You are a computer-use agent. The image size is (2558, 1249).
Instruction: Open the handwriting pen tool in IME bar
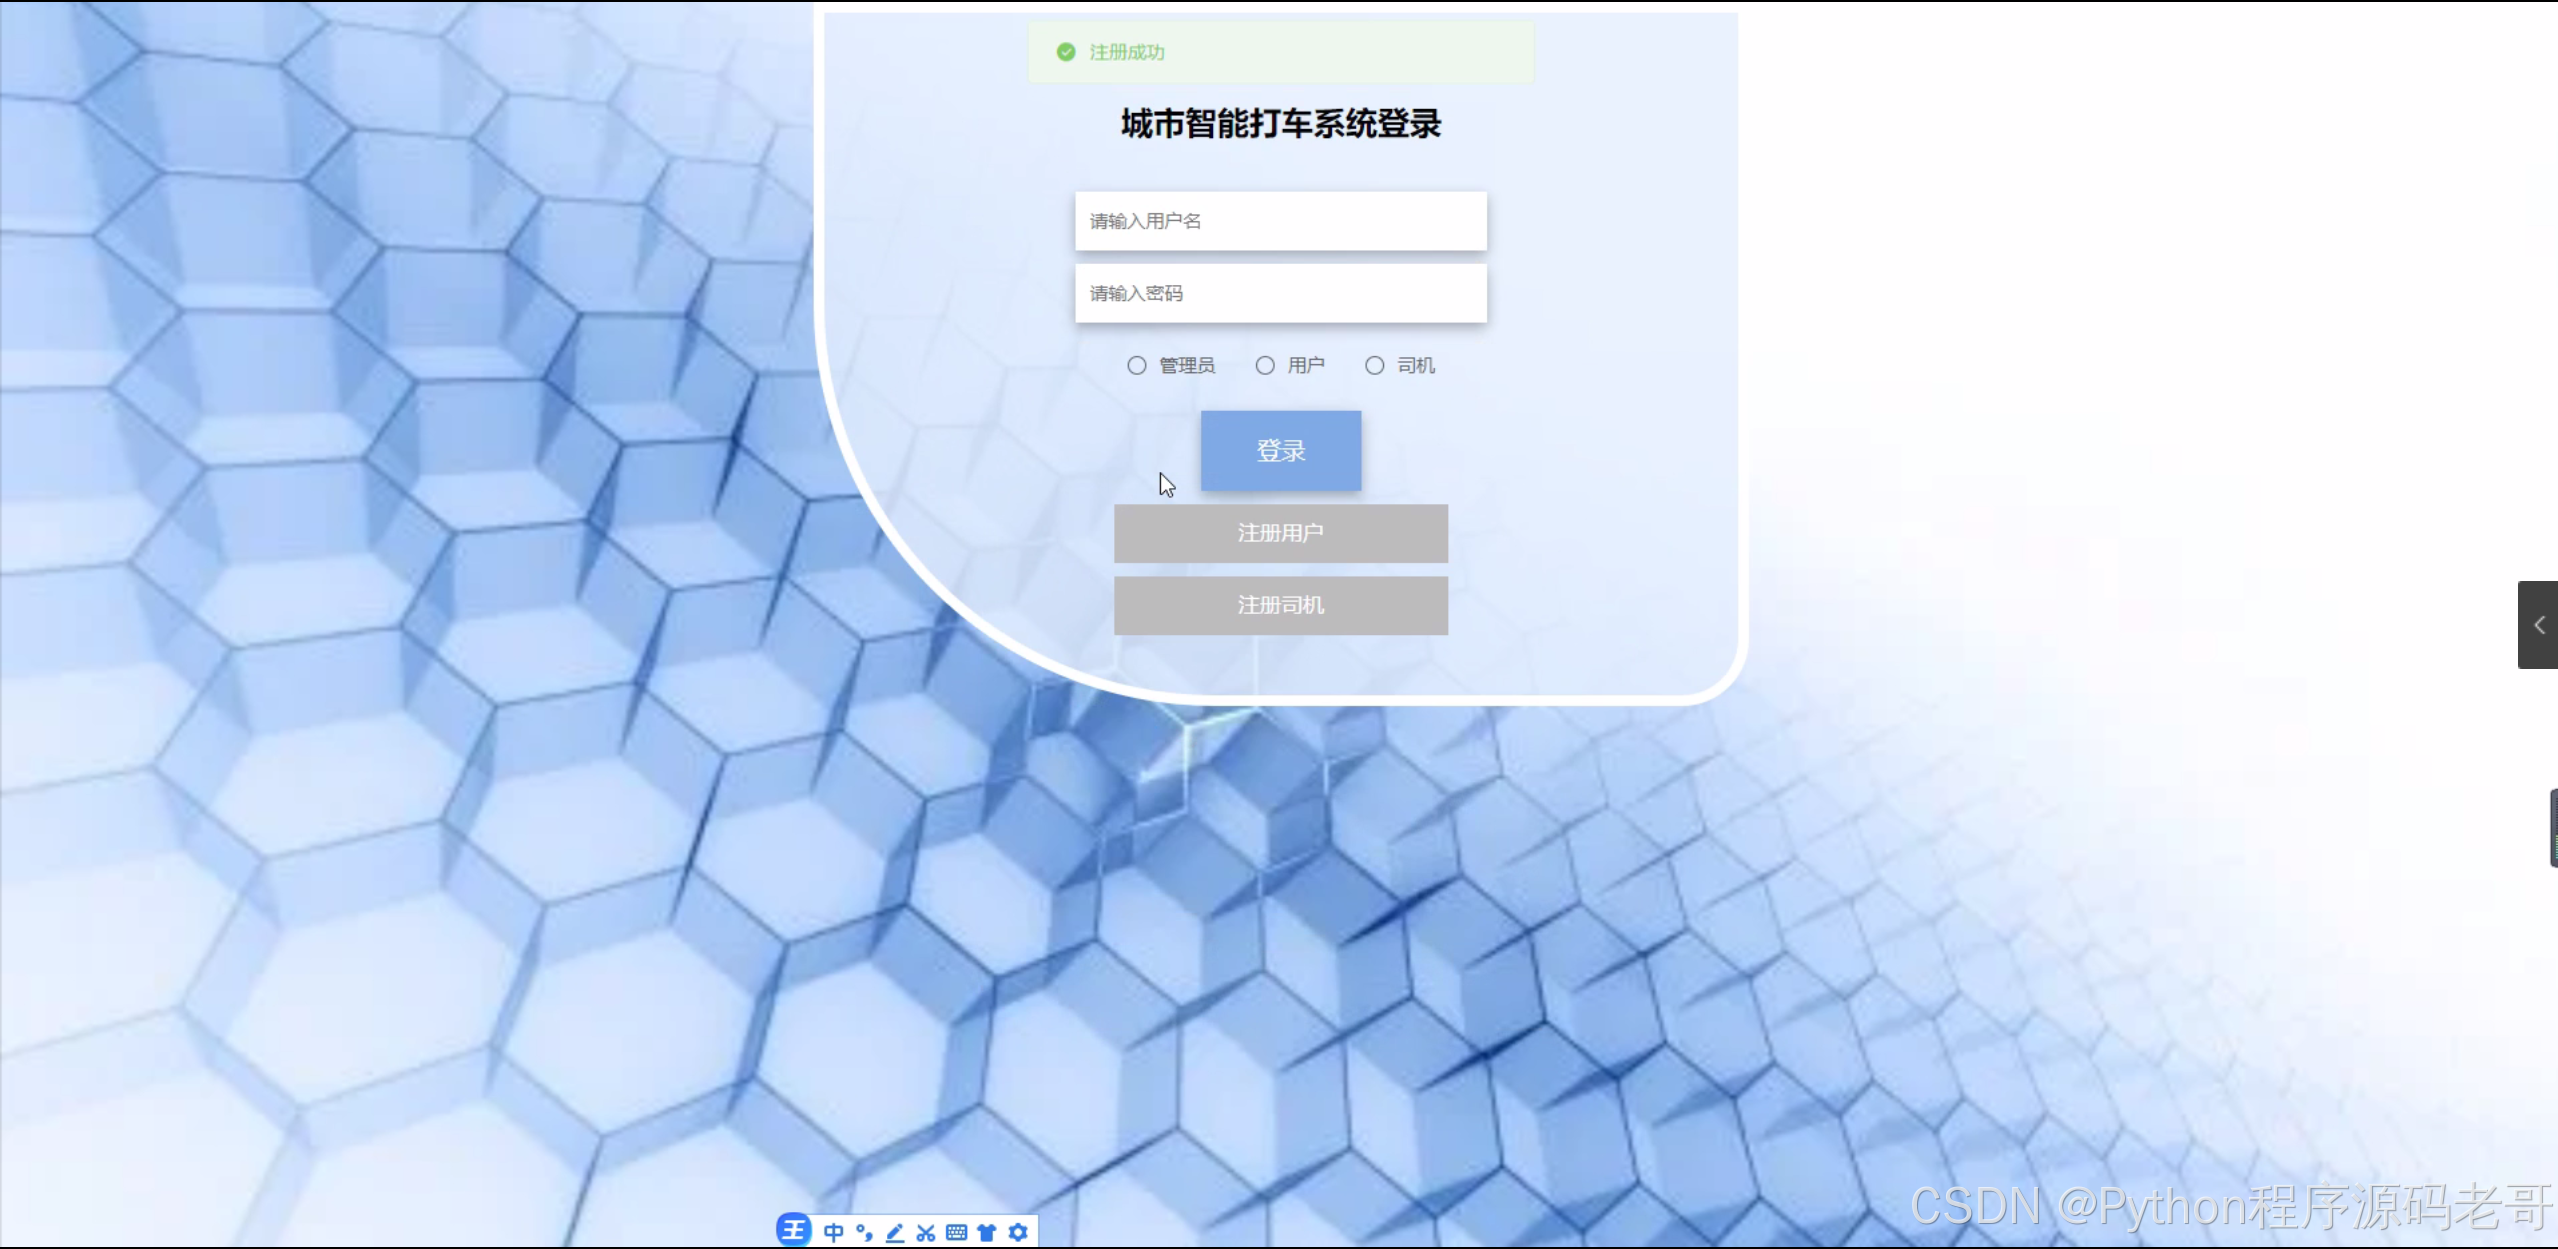(x=895, y=1232)
